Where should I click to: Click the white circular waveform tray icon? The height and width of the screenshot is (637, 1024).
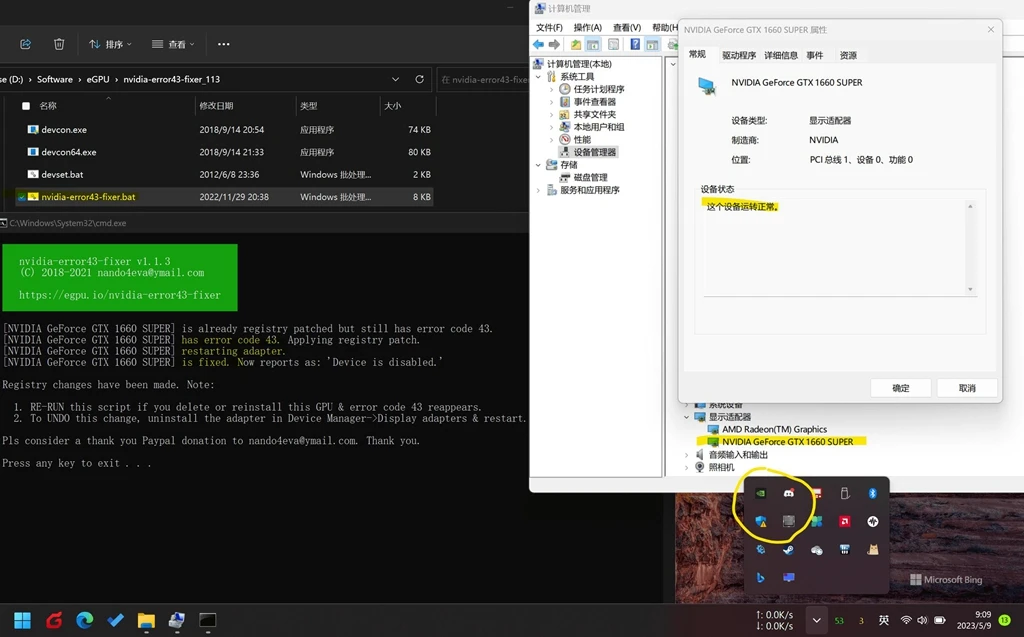pyautogui.click(x=872, y=521)
